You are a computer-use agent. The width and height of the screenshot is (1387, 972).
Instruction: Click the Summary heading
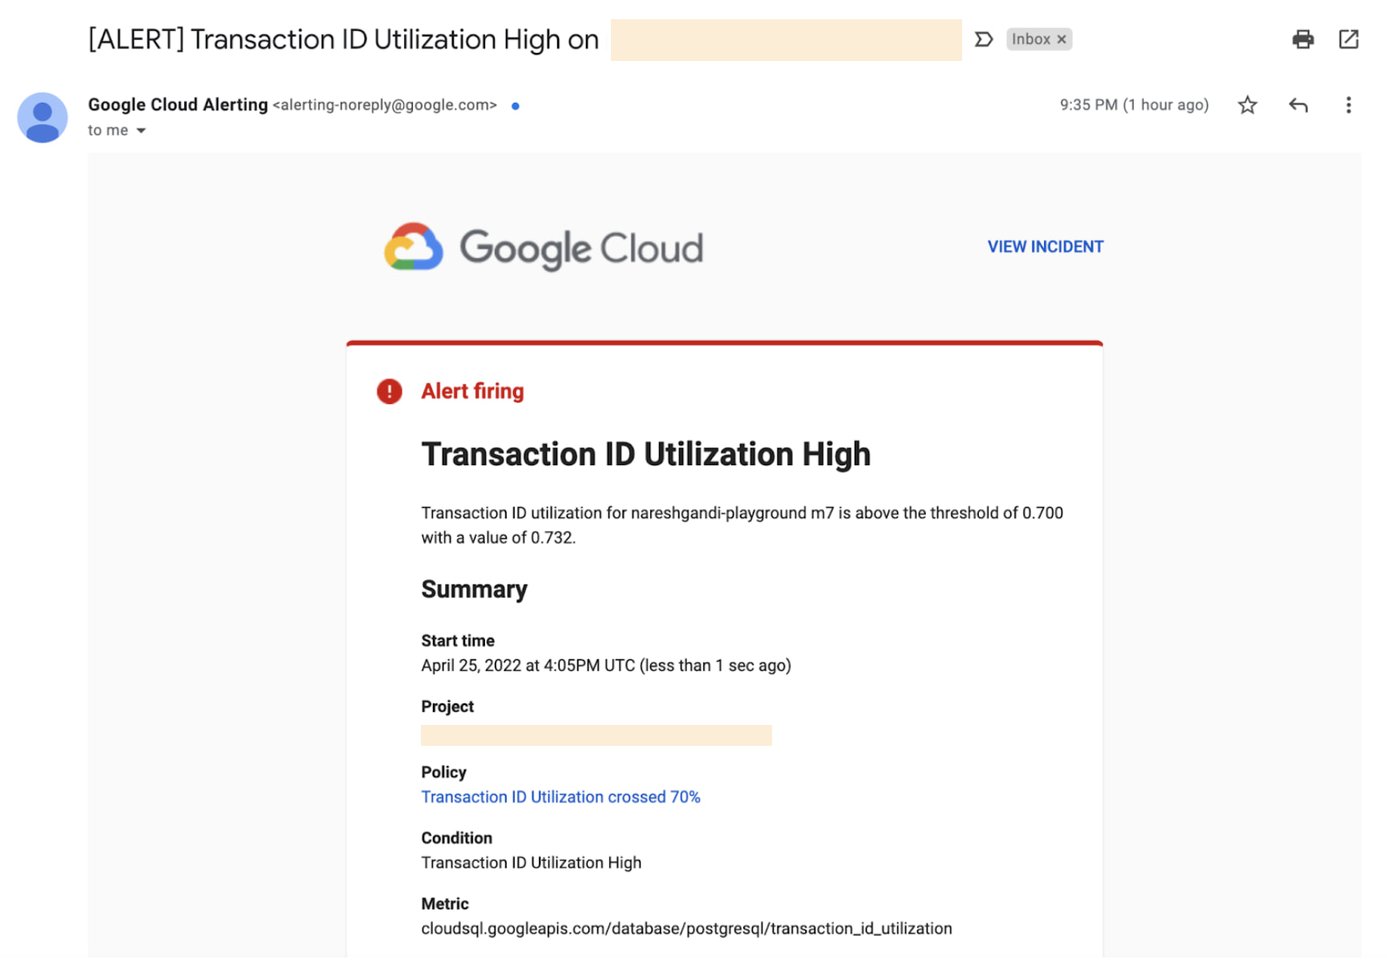point(474,589)
